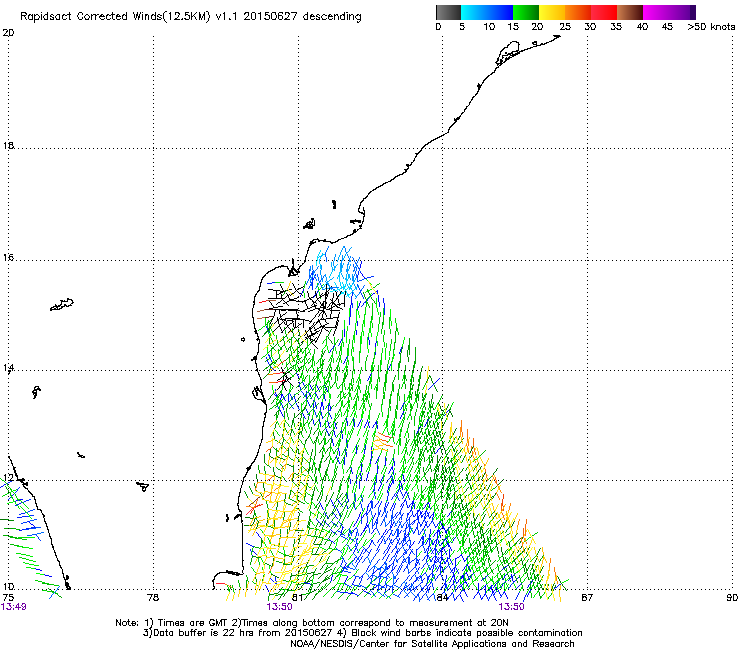Click the island outline near 15N west of 78E
This screenshot has height=650, width=740.
tap(62, 304)
